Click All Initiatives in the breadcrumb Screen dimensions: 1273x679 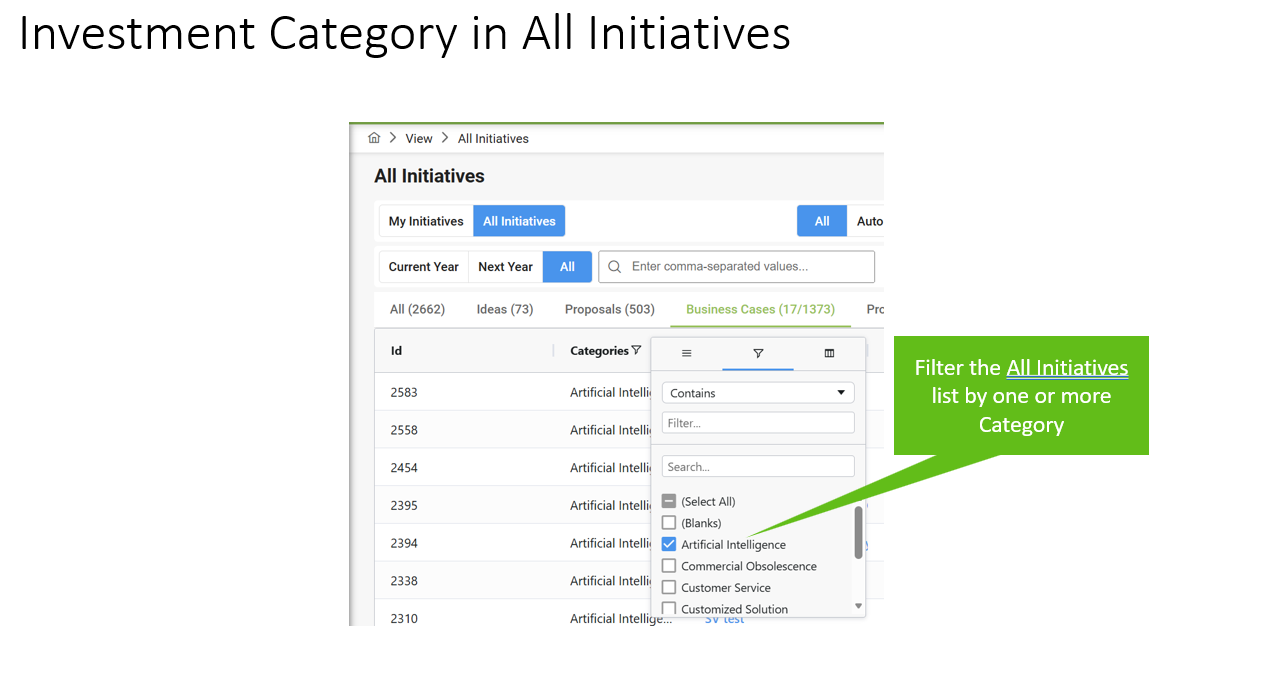493,138
